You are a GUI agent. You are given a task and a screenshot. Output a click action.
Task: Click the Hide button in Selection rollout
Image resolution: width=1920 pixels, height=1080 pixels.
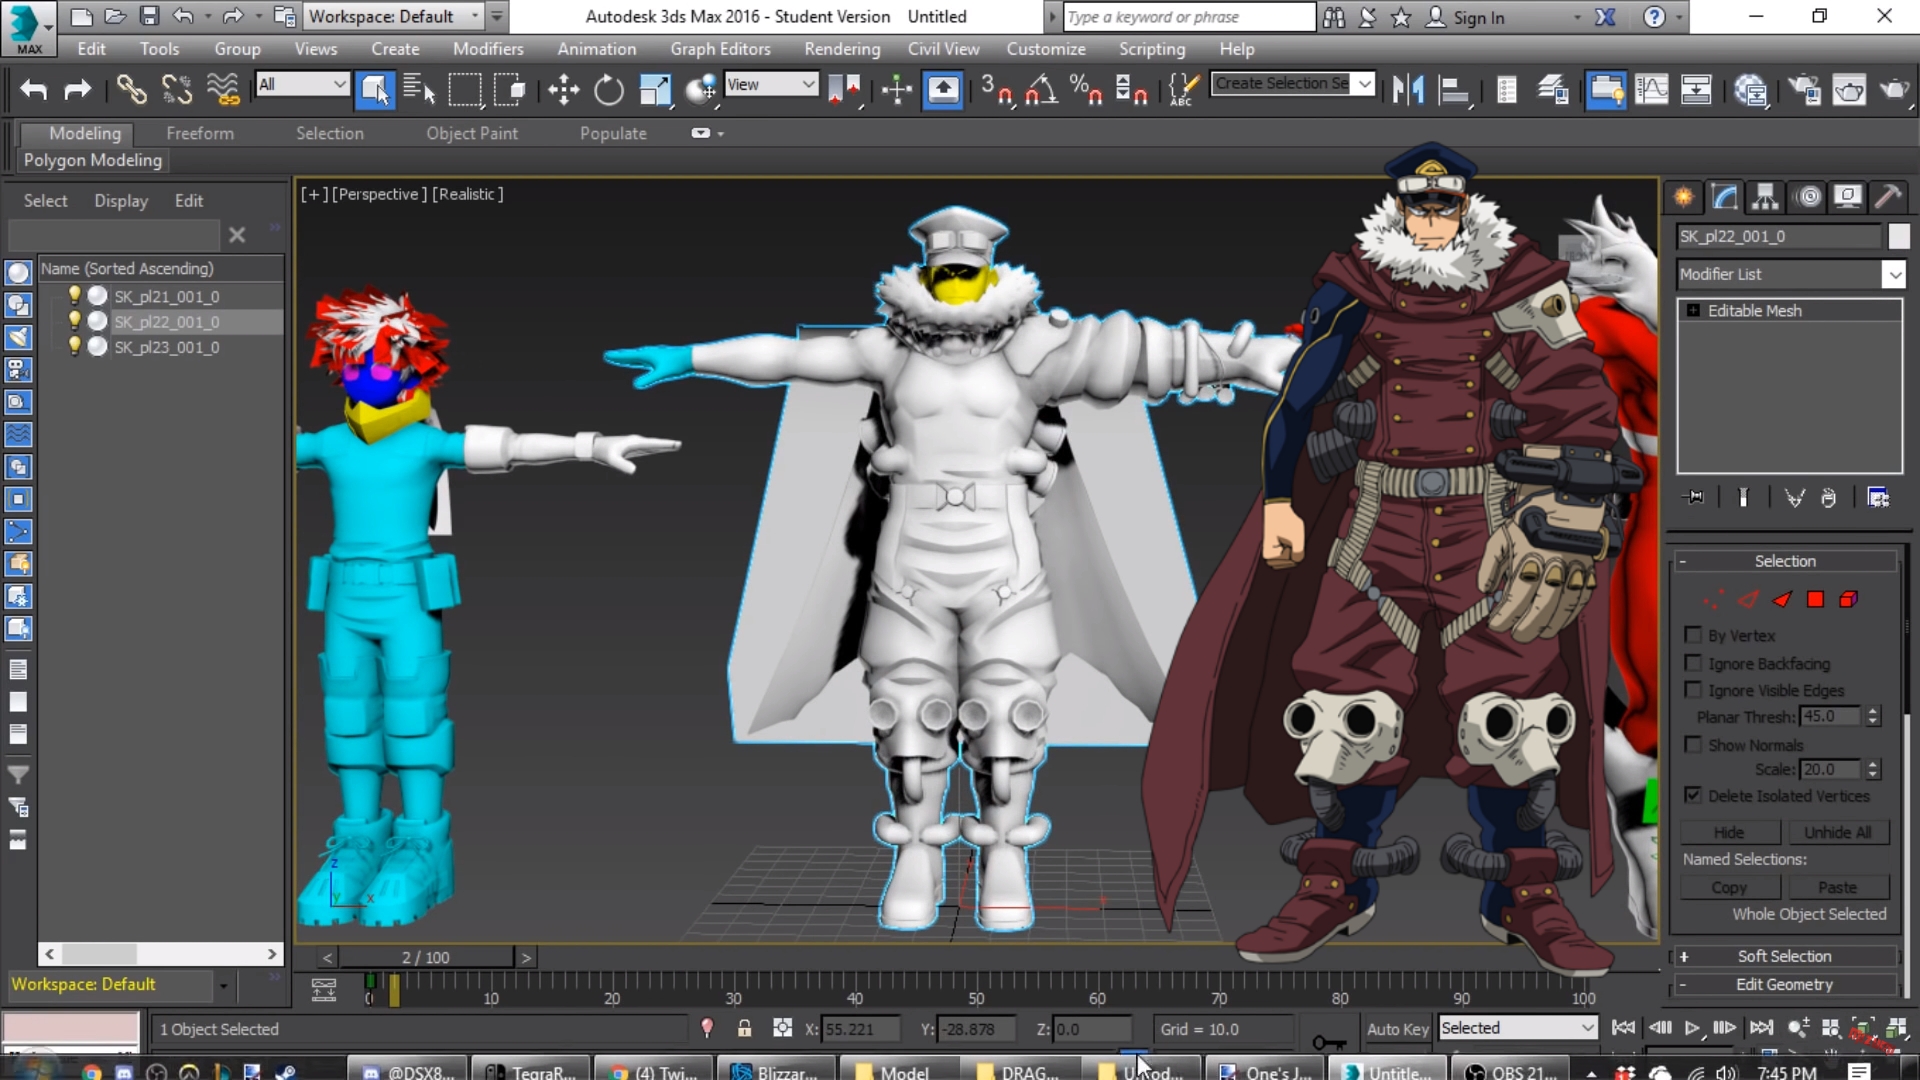(1729, 832)
